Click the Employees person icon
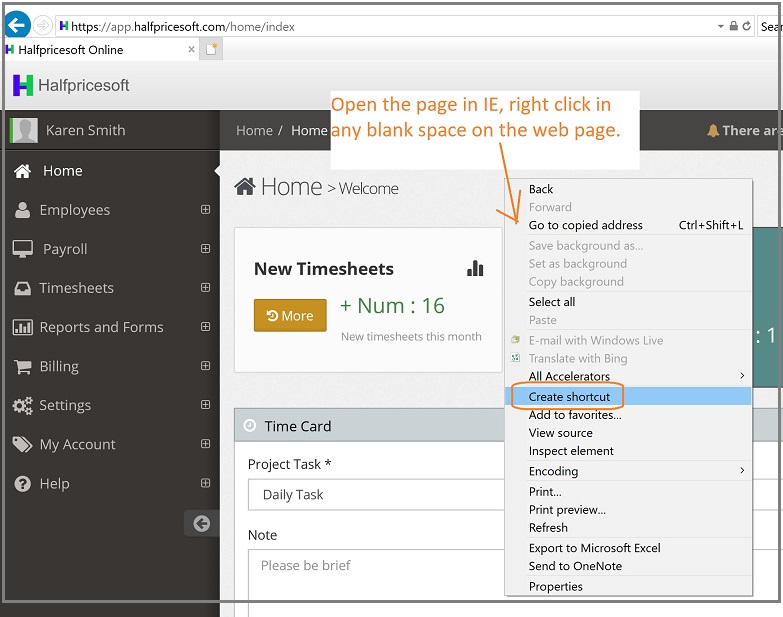The width and height of the screenshot is (783, 617). 22,210
